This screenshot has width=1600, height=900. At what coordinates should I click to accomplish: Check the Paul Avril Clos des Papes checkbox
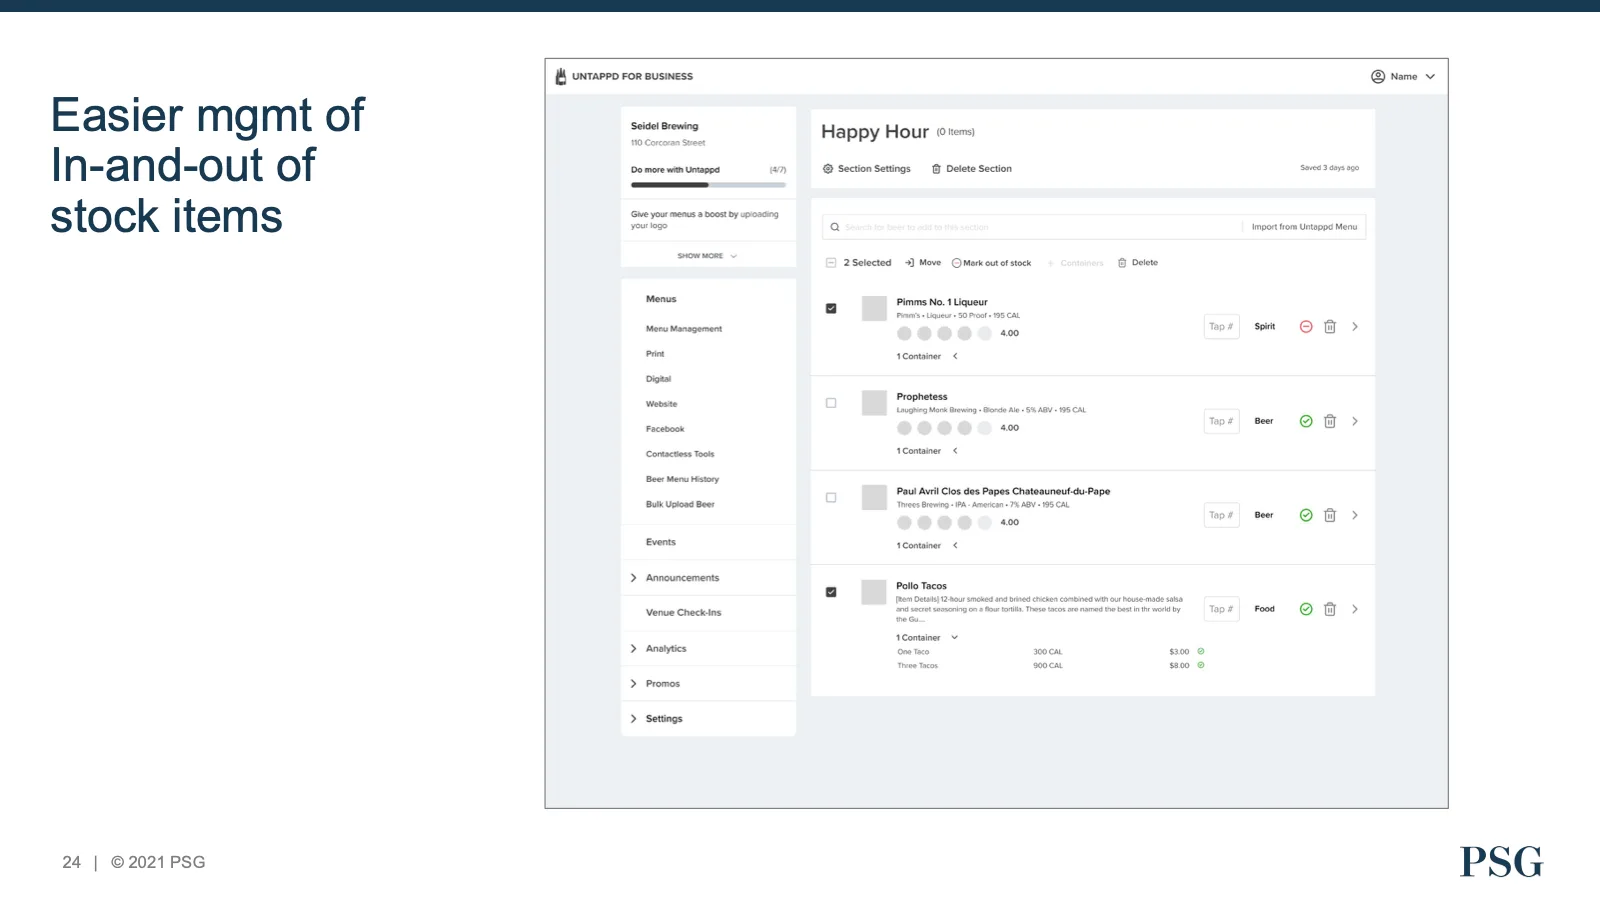coord(831,497)
